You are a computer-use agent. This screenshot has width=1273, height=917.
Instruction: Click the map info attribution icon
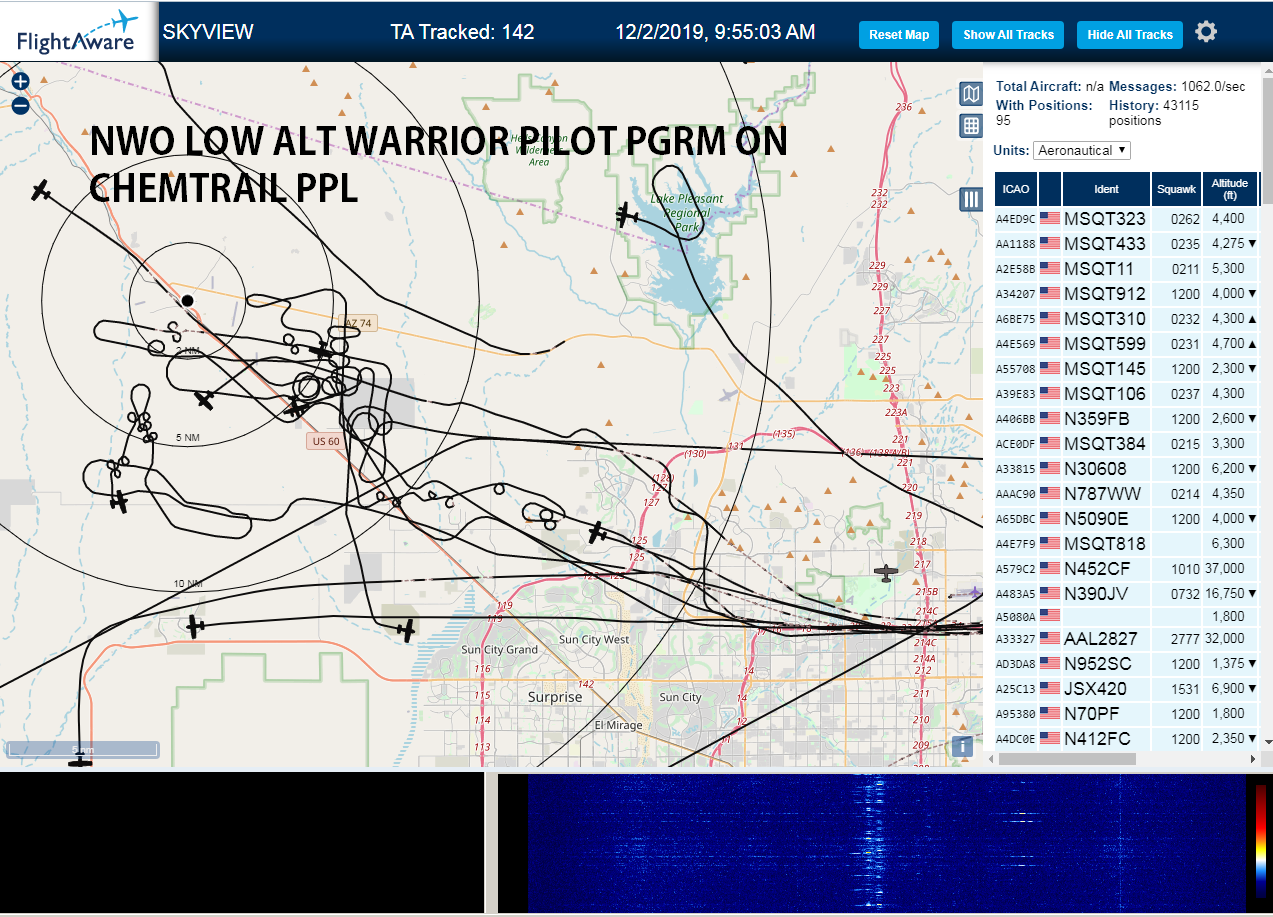pyautogui.click(x=961, y=746)
